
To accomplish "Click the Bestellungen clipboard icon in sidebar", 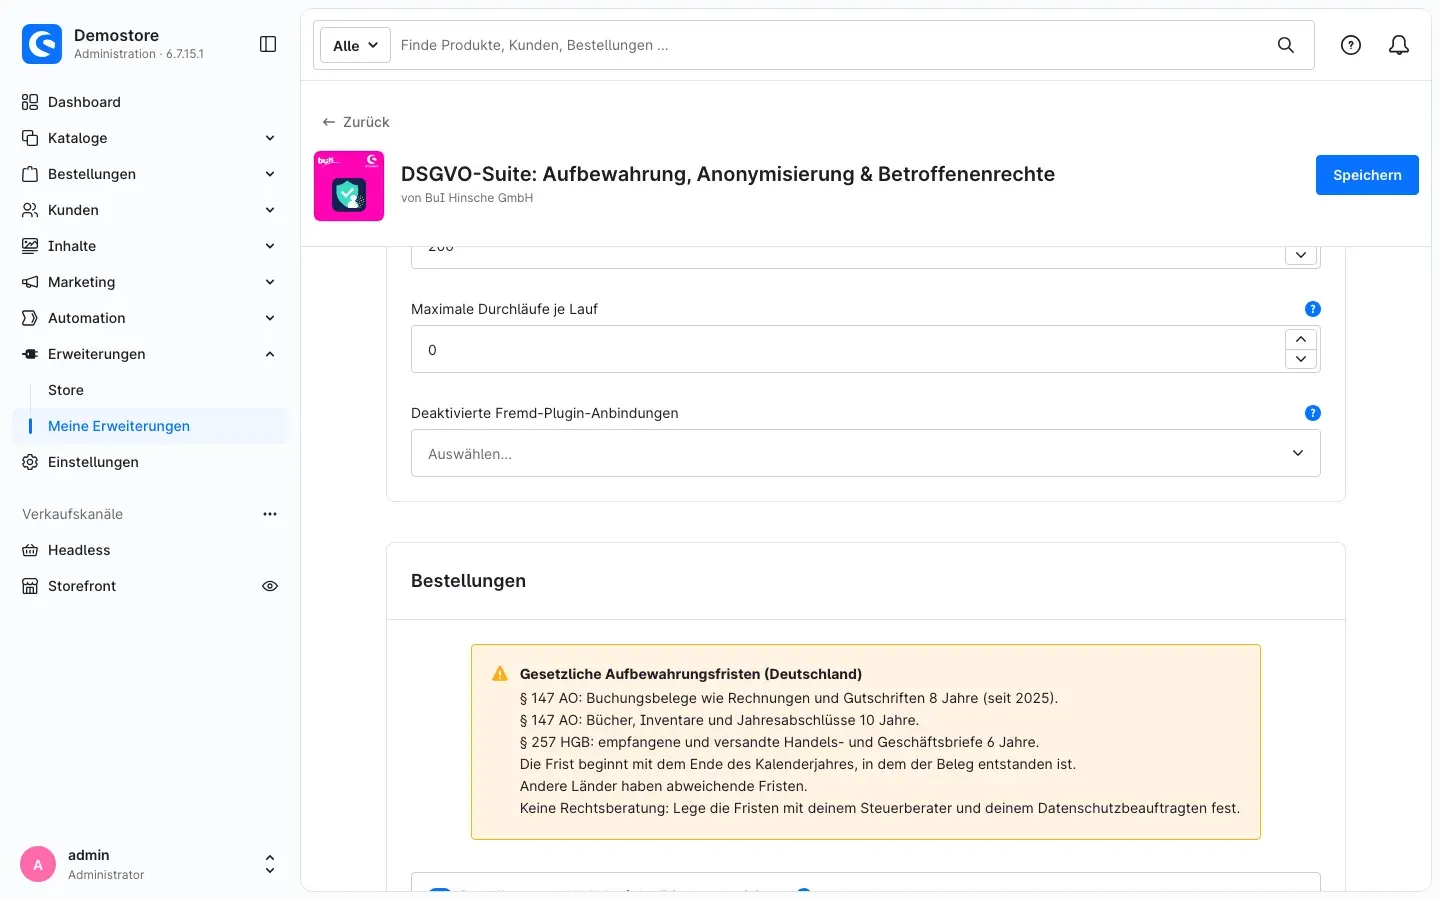I will (30, 174).
